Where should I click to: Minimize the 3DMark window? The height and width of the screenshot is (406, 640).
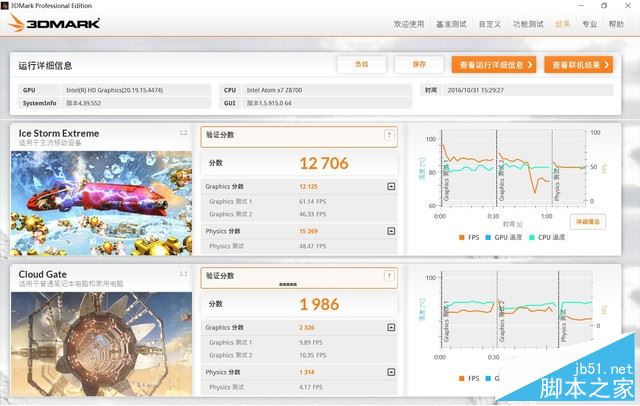[x=581, y=5]
